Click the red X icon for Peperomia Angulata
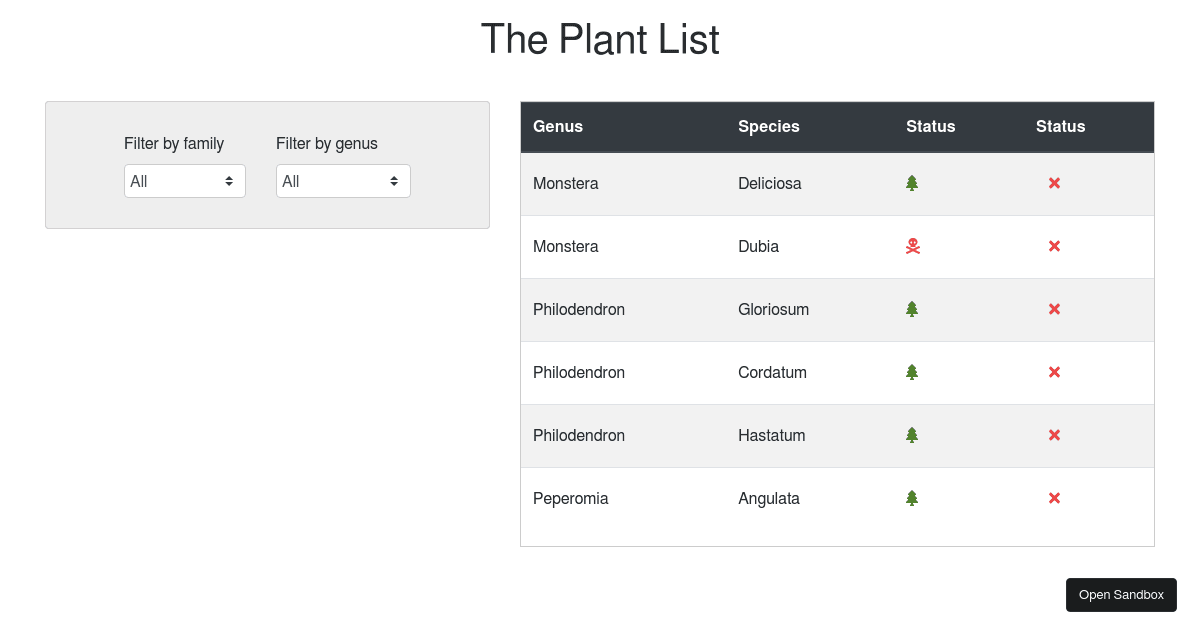1200x630 pixels. (1054, 498)
